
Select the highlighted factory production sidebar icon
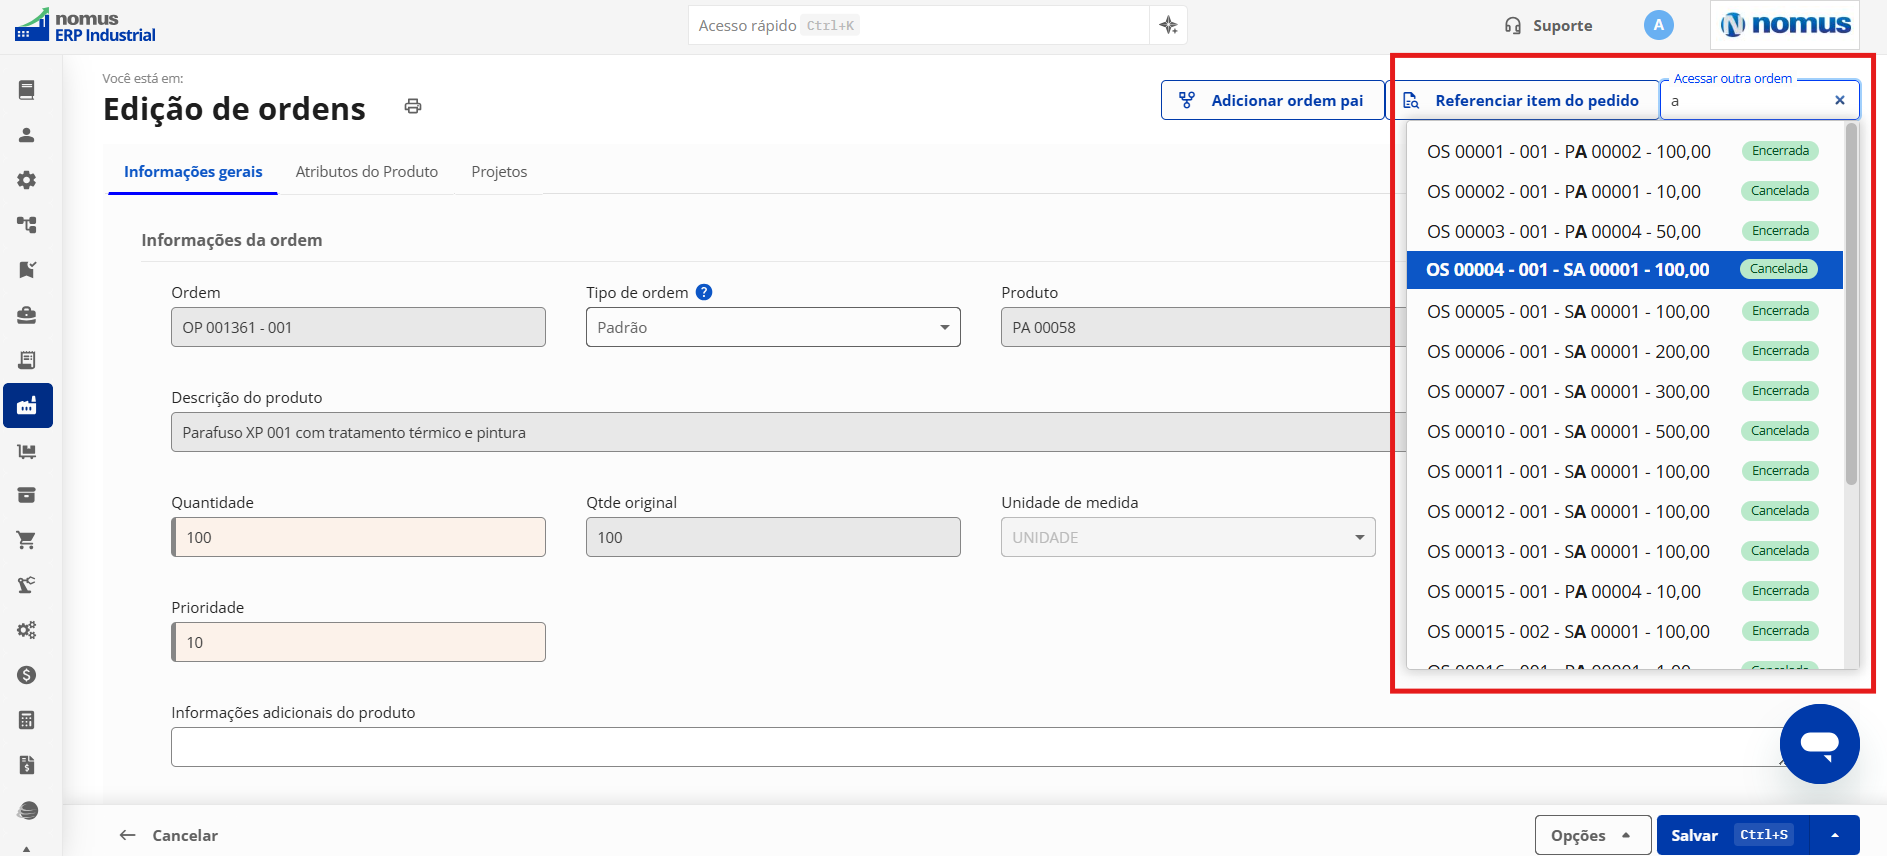pos(28,405)
